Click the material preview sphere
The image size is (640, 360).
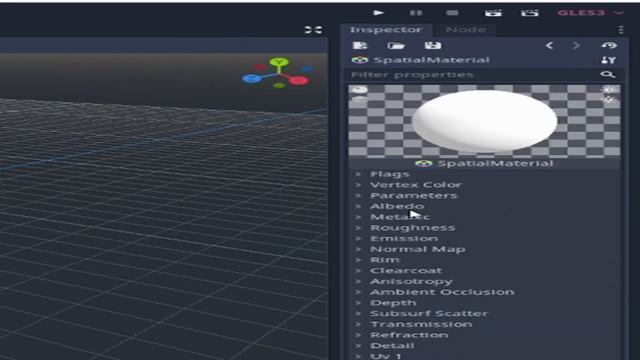tap(484, 121)
